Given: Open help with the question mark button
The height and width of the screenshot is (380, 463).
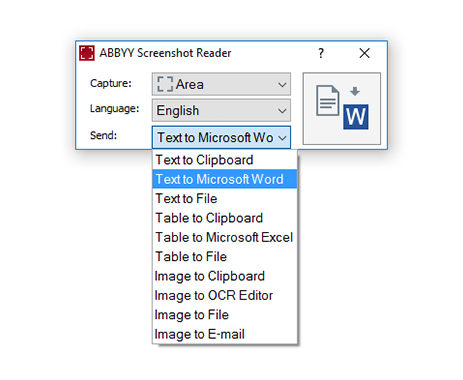Looking at the screenshot, I should coord(321,53).
